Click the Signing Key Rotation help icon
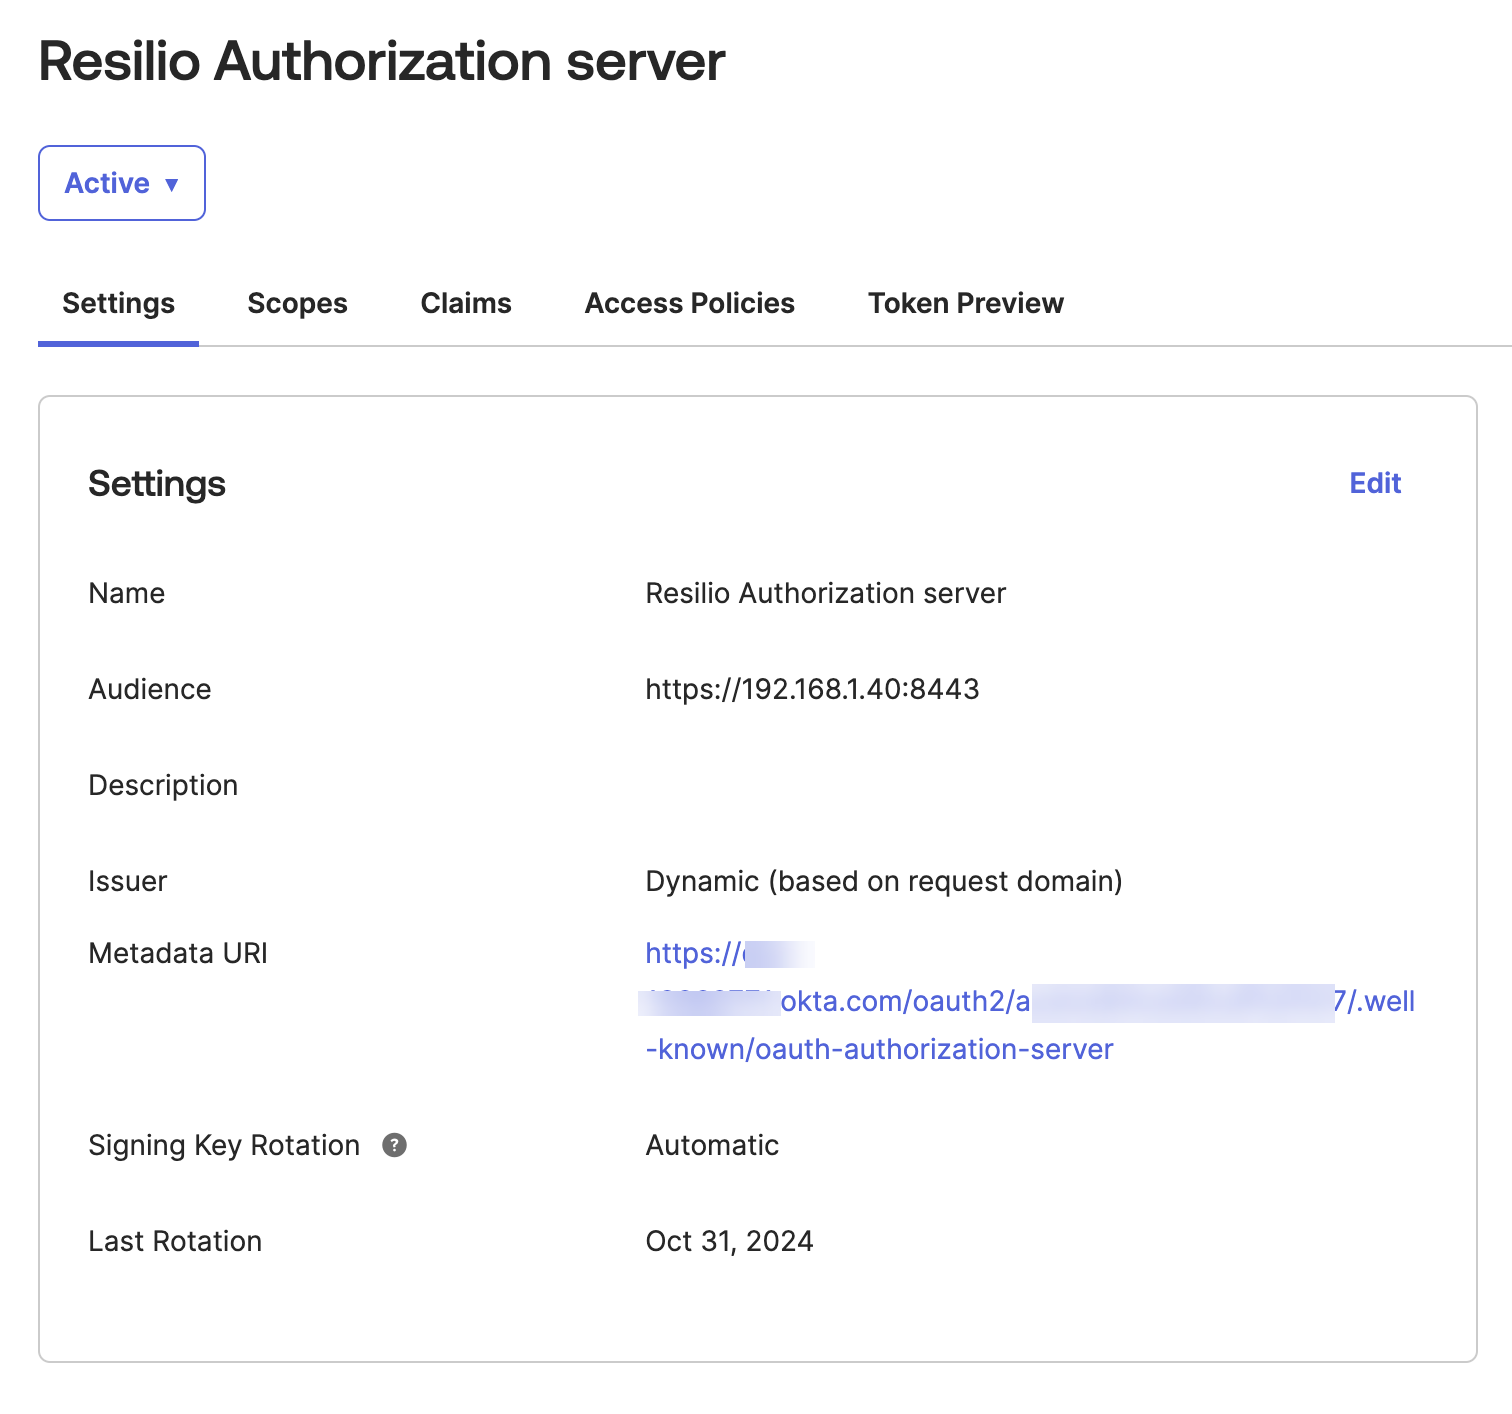 pyautogui.click(x=395, y=1145)
